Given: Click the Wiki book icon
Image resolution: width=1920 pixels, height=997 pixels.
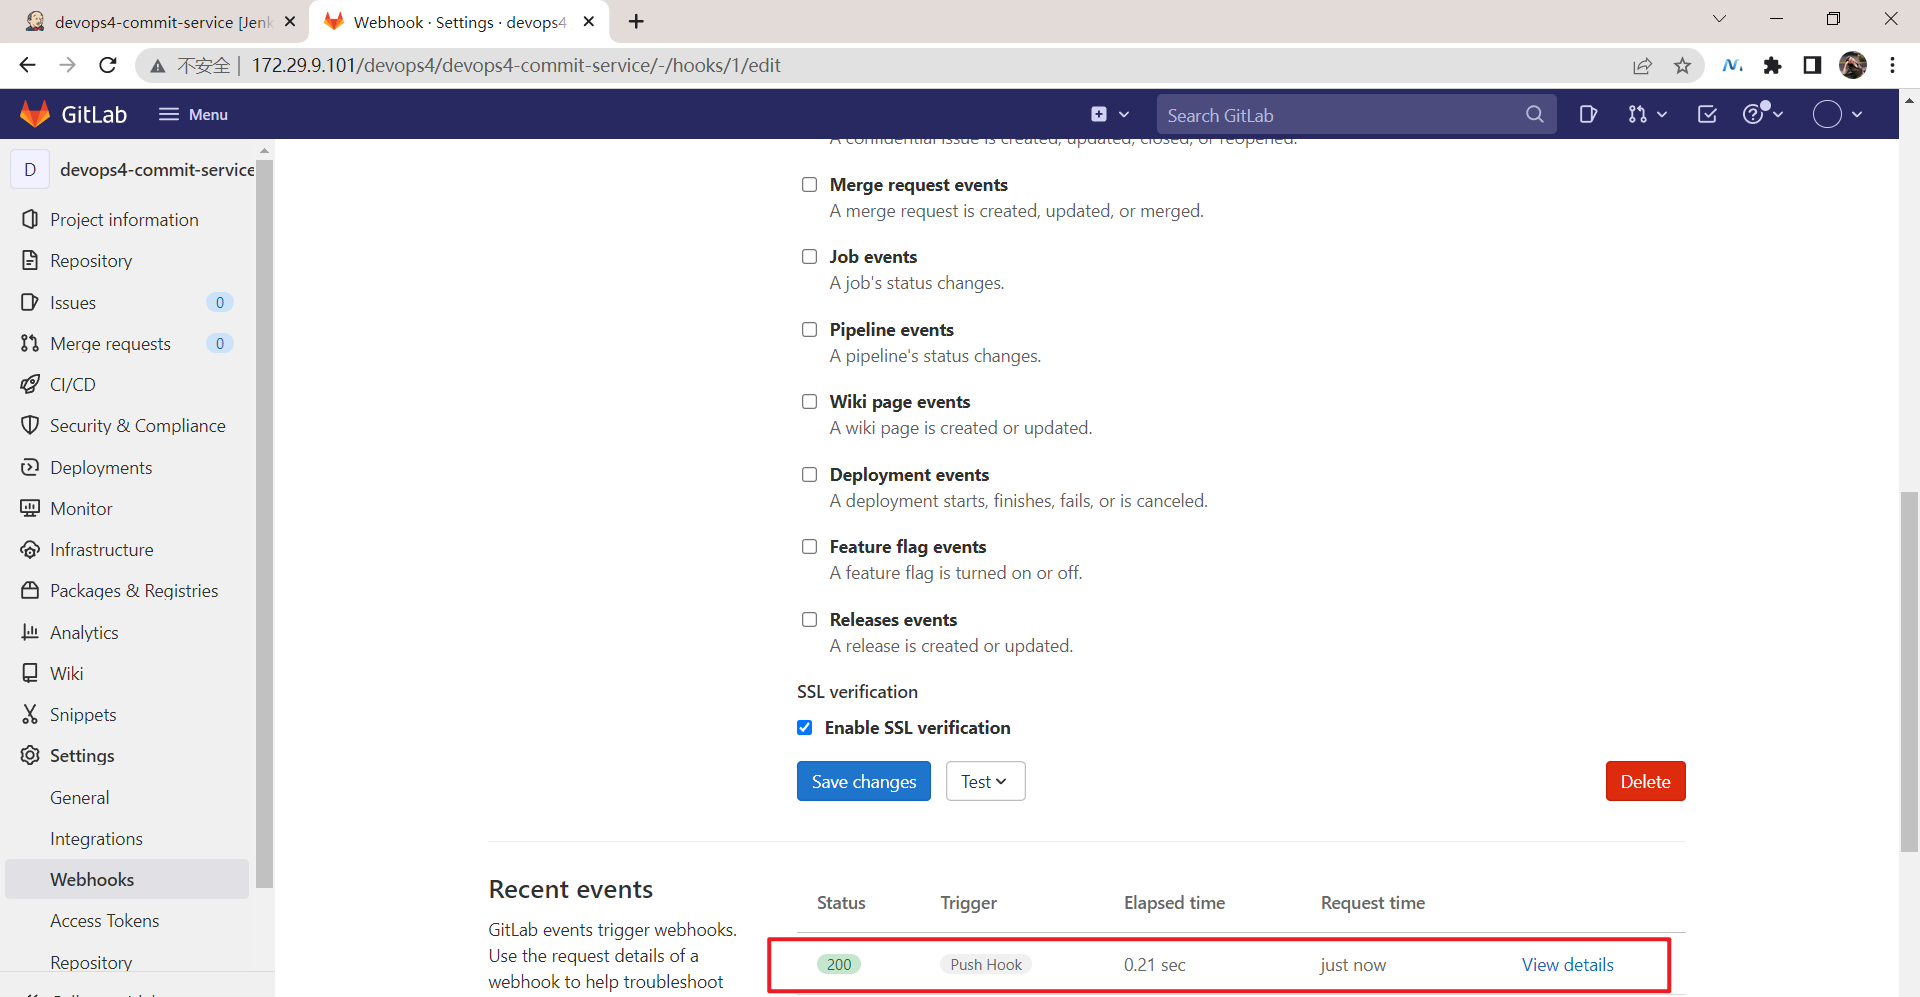Looking at the screenshot, I should [30, 673].
